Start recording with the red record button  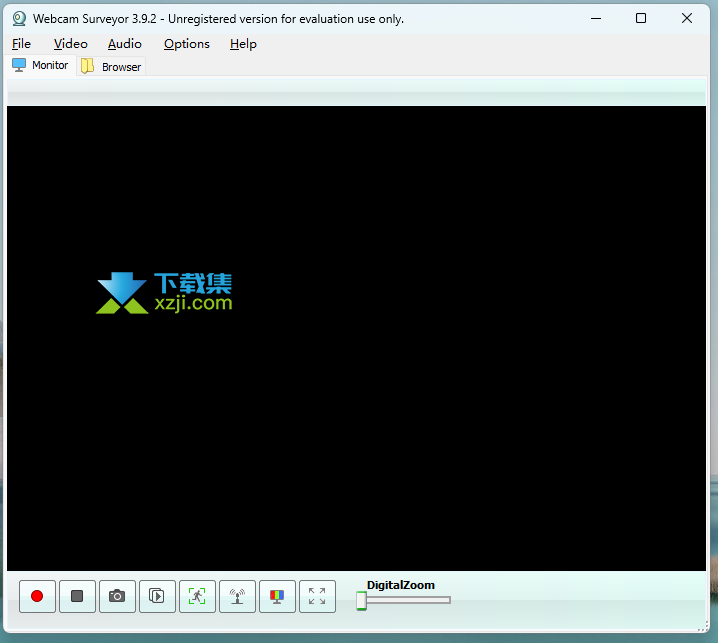[x=37, y=596]
